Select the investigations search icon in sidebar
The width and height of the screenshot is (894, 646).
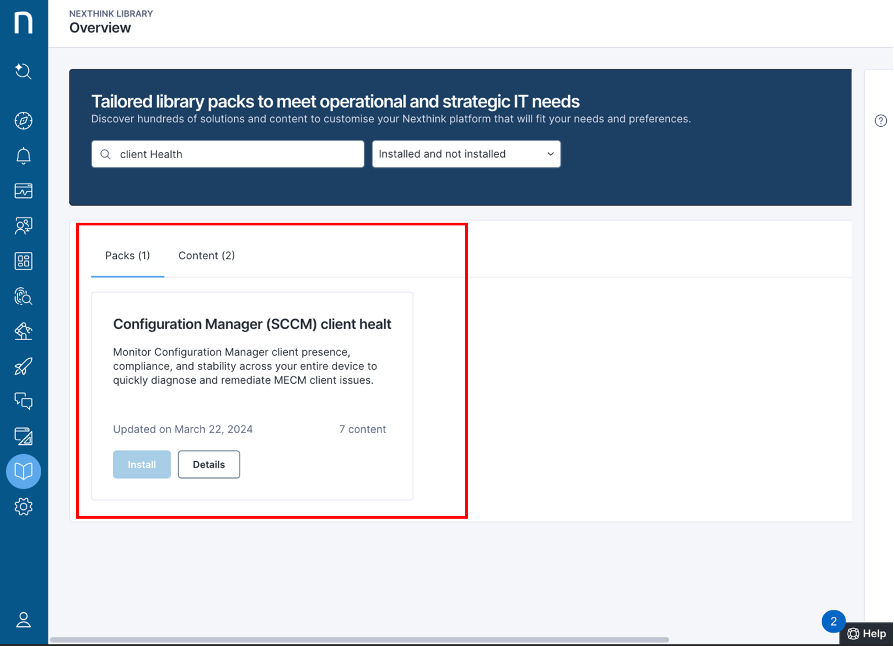click(x=22, y=295)
